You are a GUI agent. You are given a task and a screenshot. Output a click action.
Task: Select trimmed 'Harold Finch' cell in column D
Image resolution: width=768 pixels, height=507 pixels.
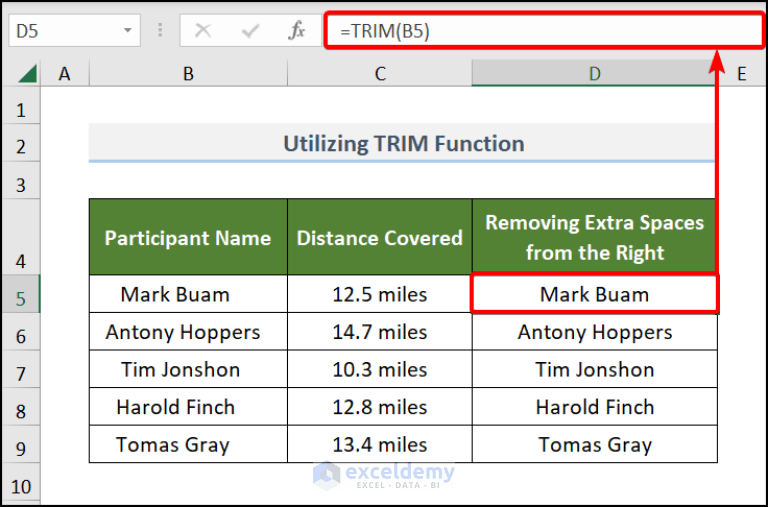point(594,407)
